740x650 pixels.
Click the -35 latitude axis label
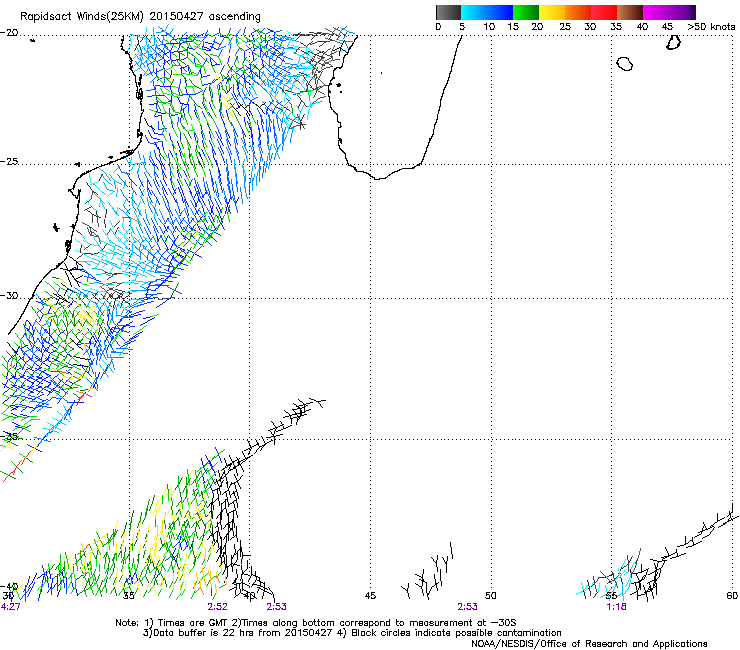[9, 437]
